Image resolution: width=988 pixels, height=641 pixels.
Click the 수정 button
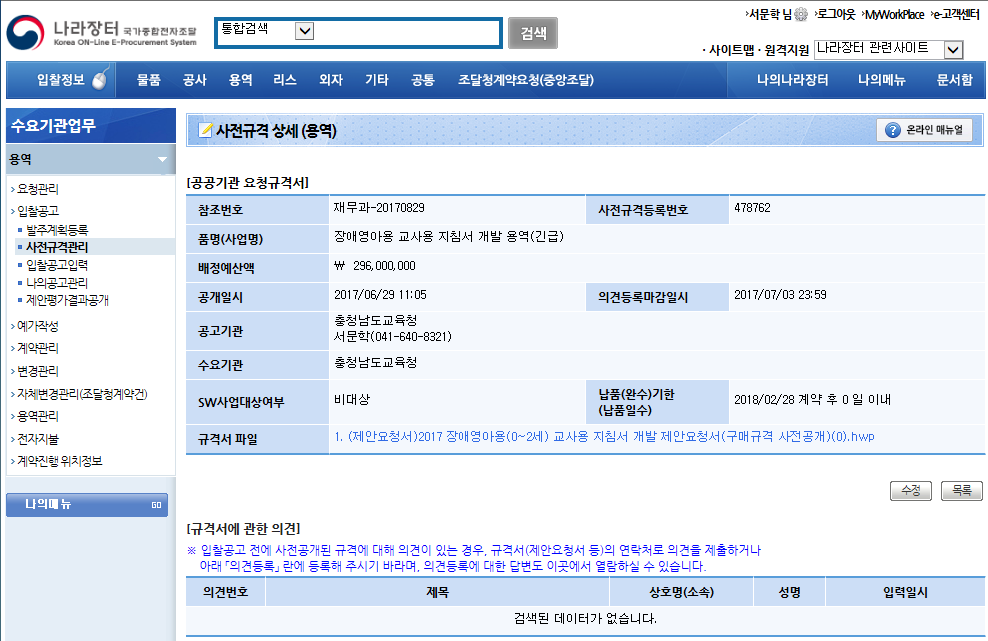910,491
